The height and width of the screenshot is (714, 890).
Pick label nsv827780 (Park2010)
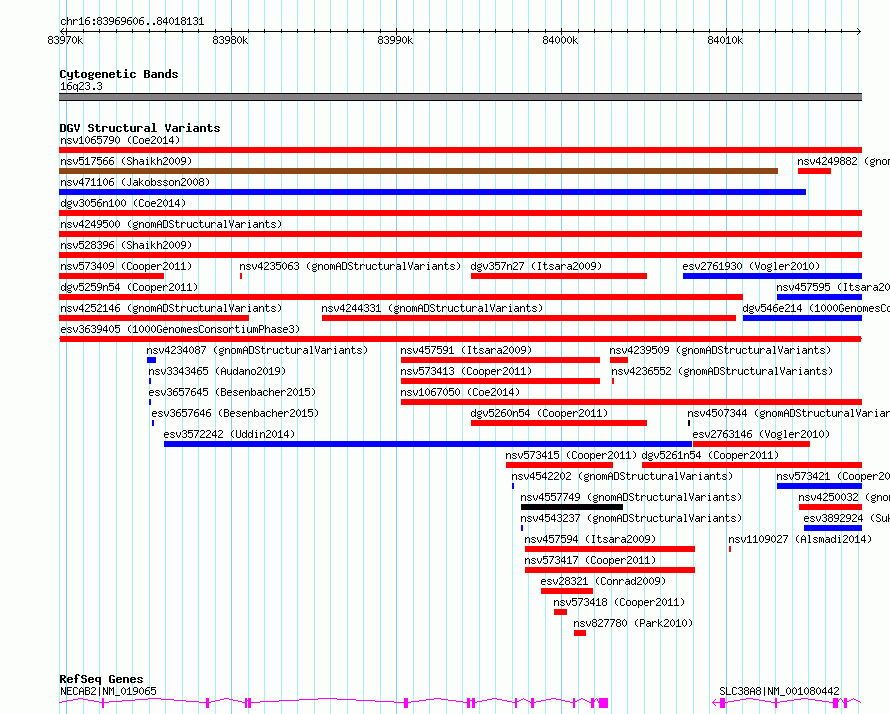click(x=633, y=623)
